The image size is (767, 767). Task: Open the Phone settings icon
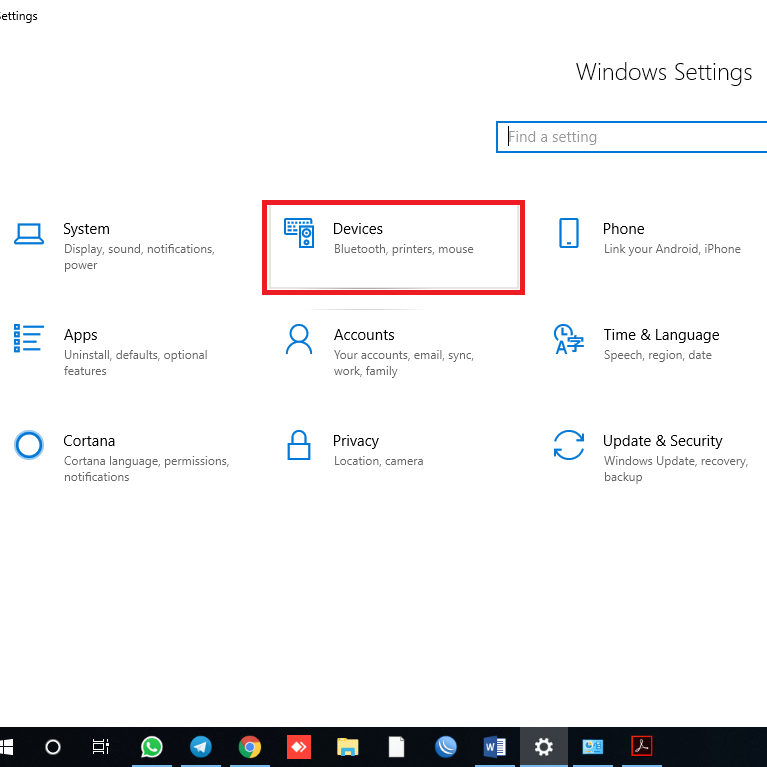tap(568, 233)
